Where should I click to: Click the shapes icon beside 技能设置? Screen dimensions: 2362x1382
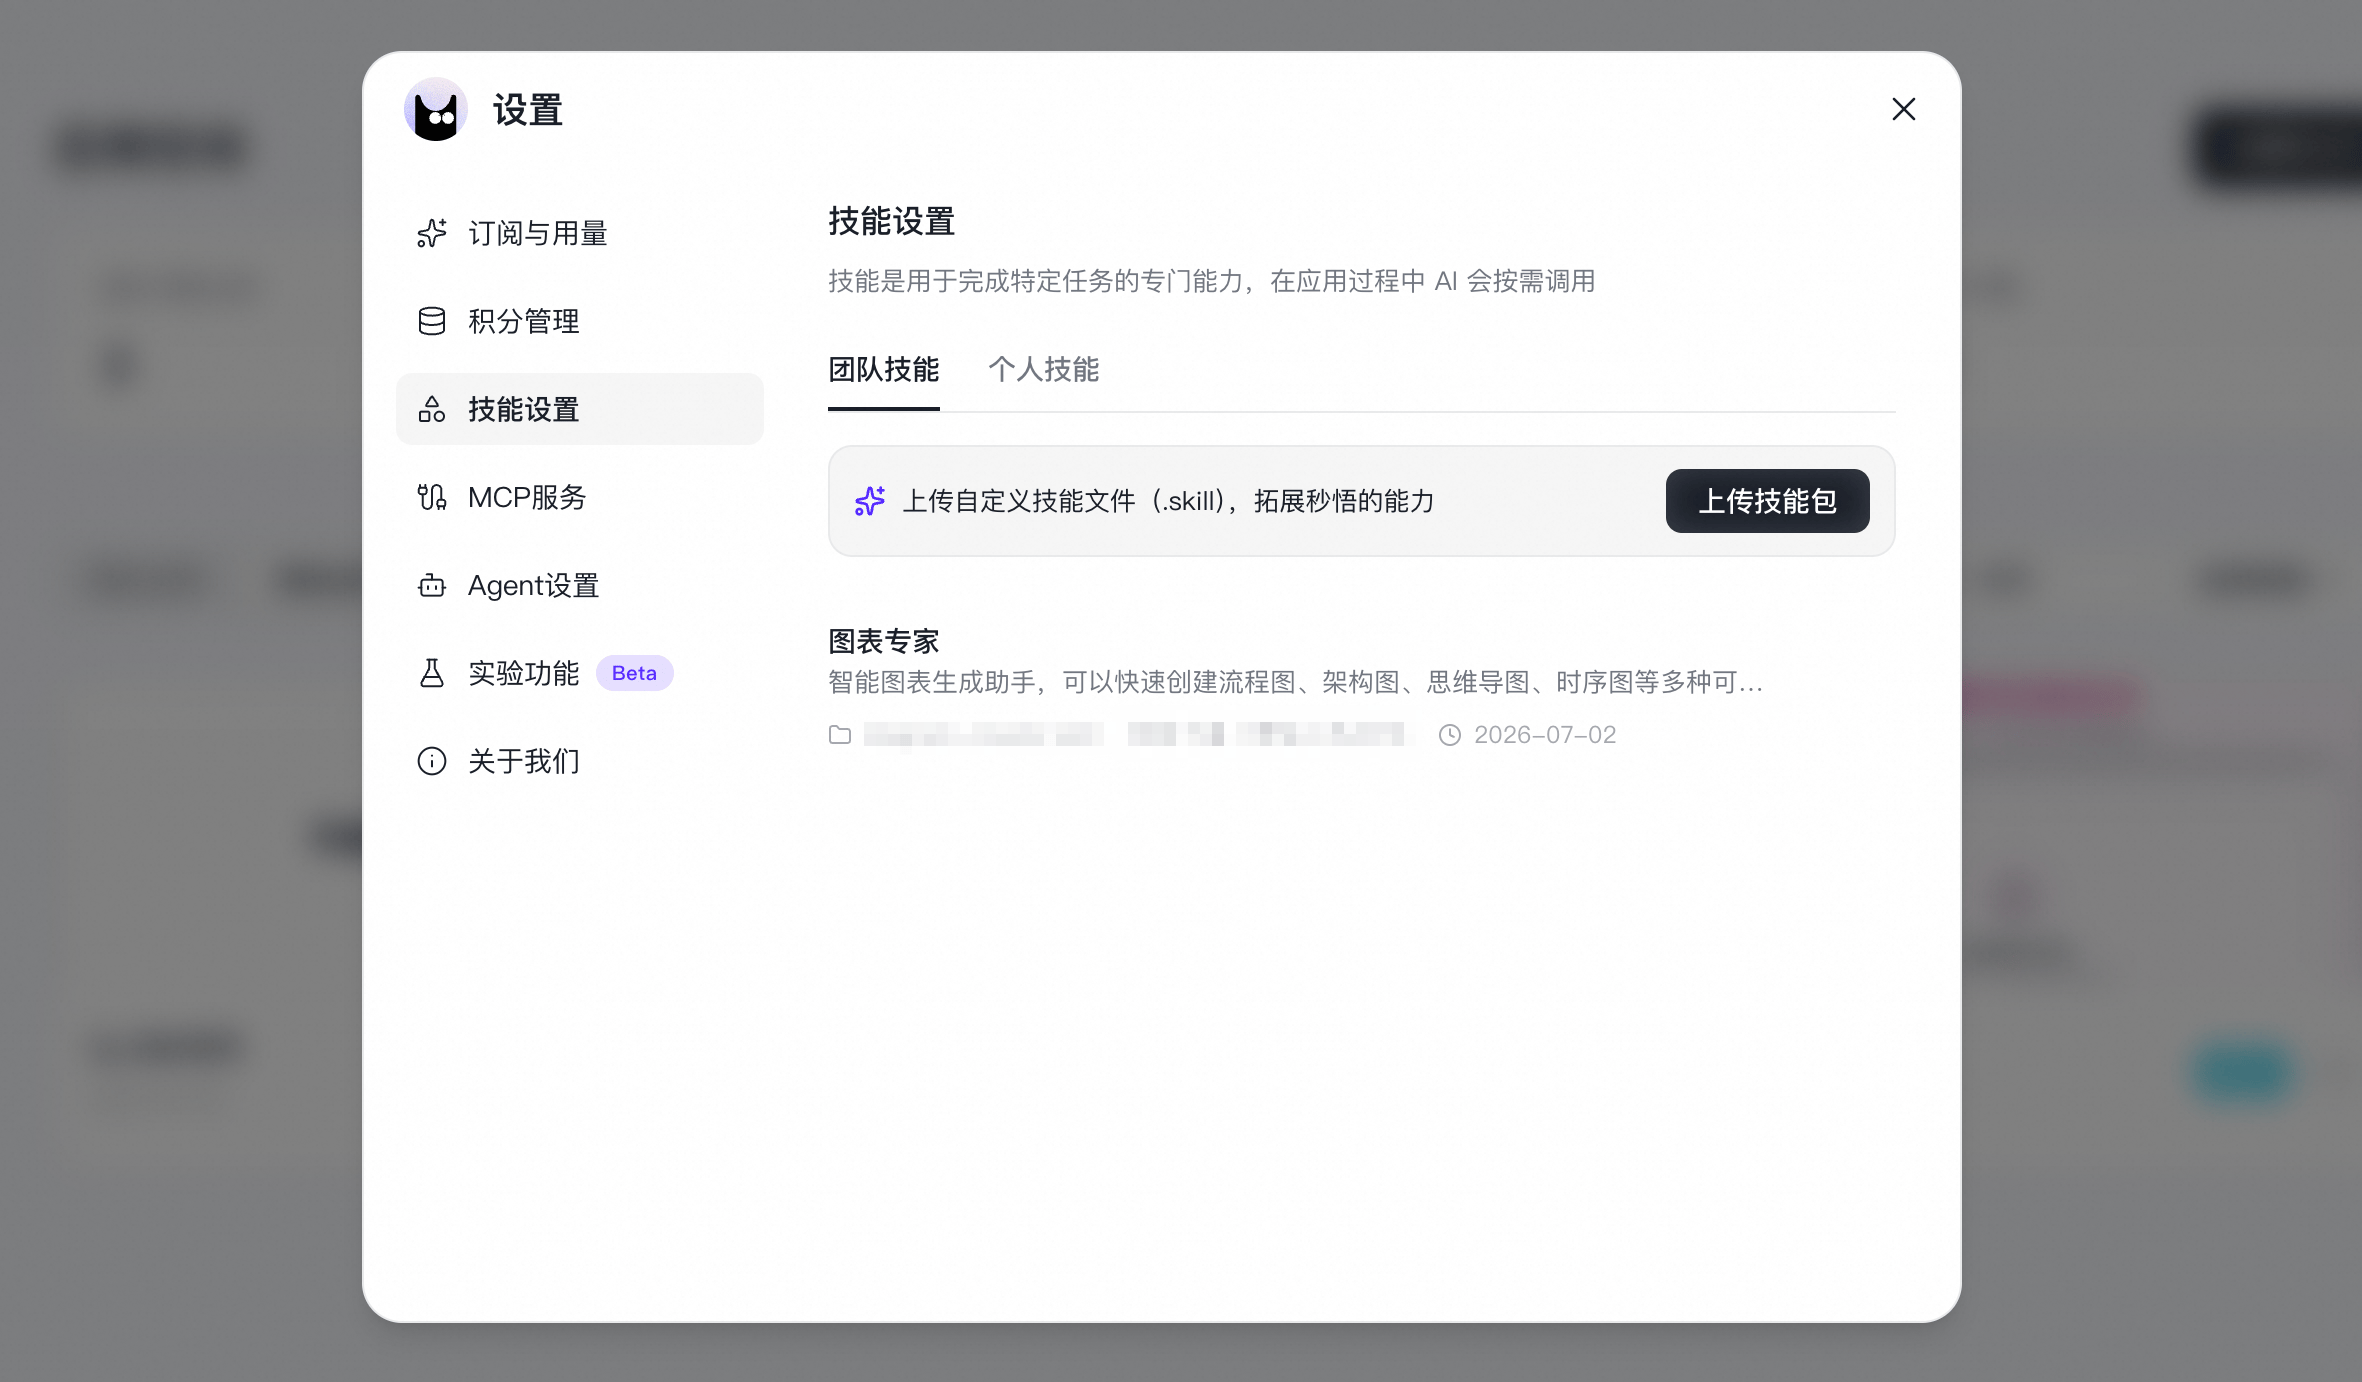click(x=432, y=409)
